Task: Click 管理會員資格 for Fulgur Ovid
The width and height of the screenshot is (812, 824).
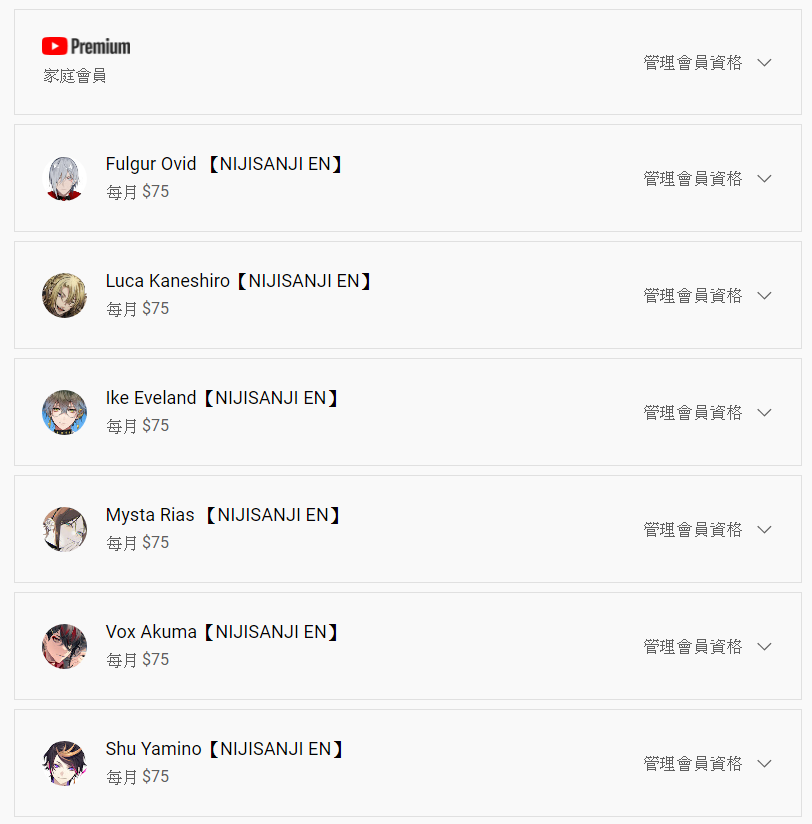Action: [x=693, y=179]
